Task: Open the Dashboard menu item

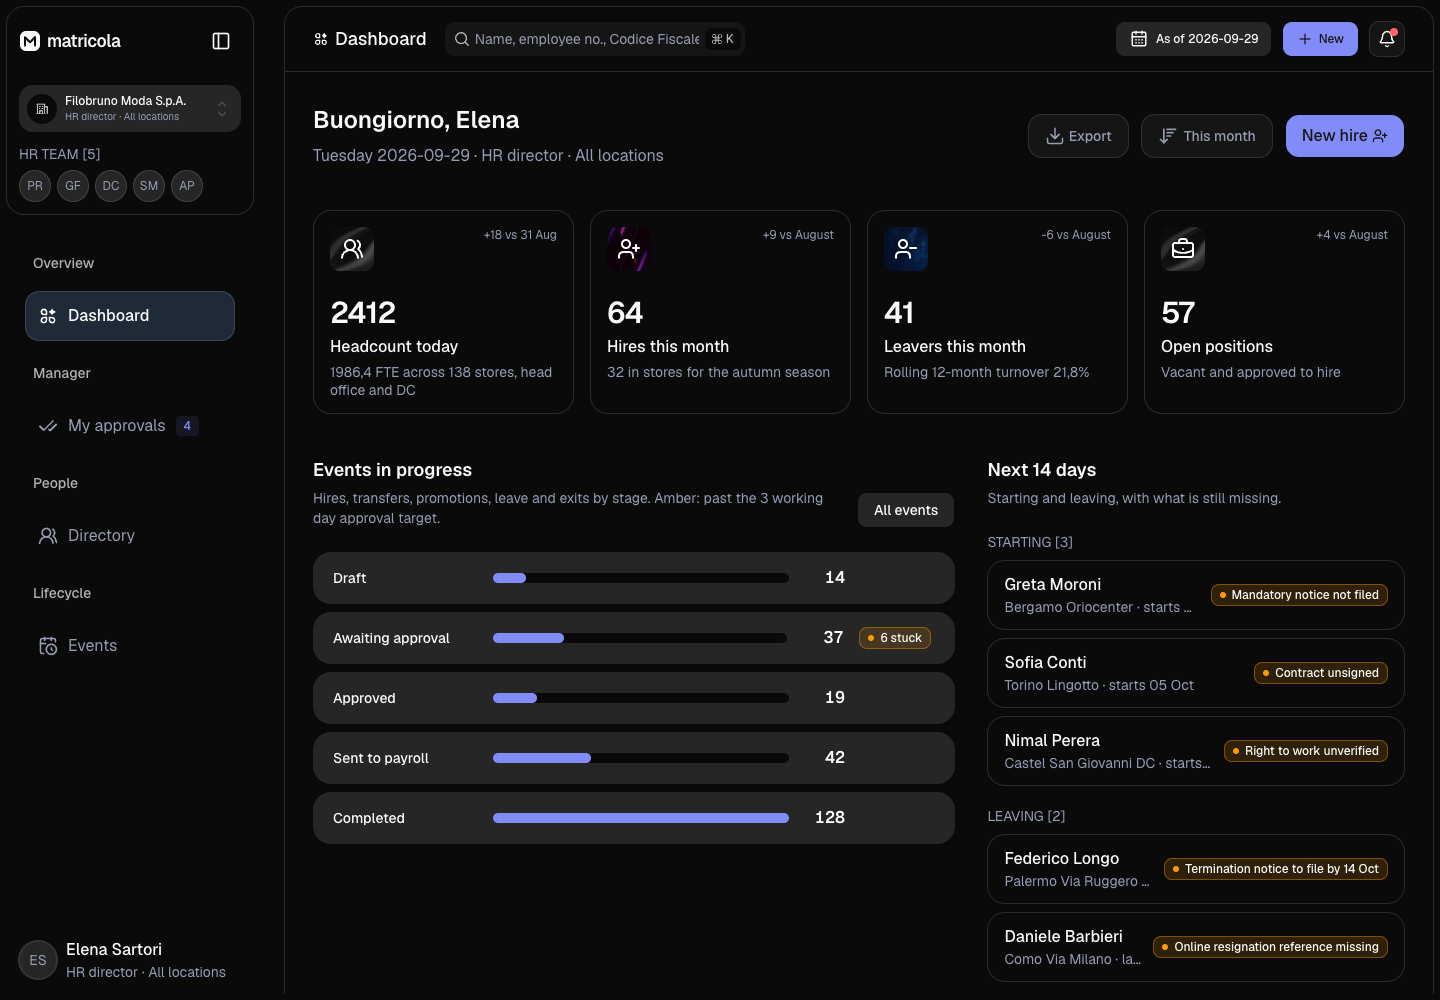Action: pyautogui.click(x=130, y=316)
